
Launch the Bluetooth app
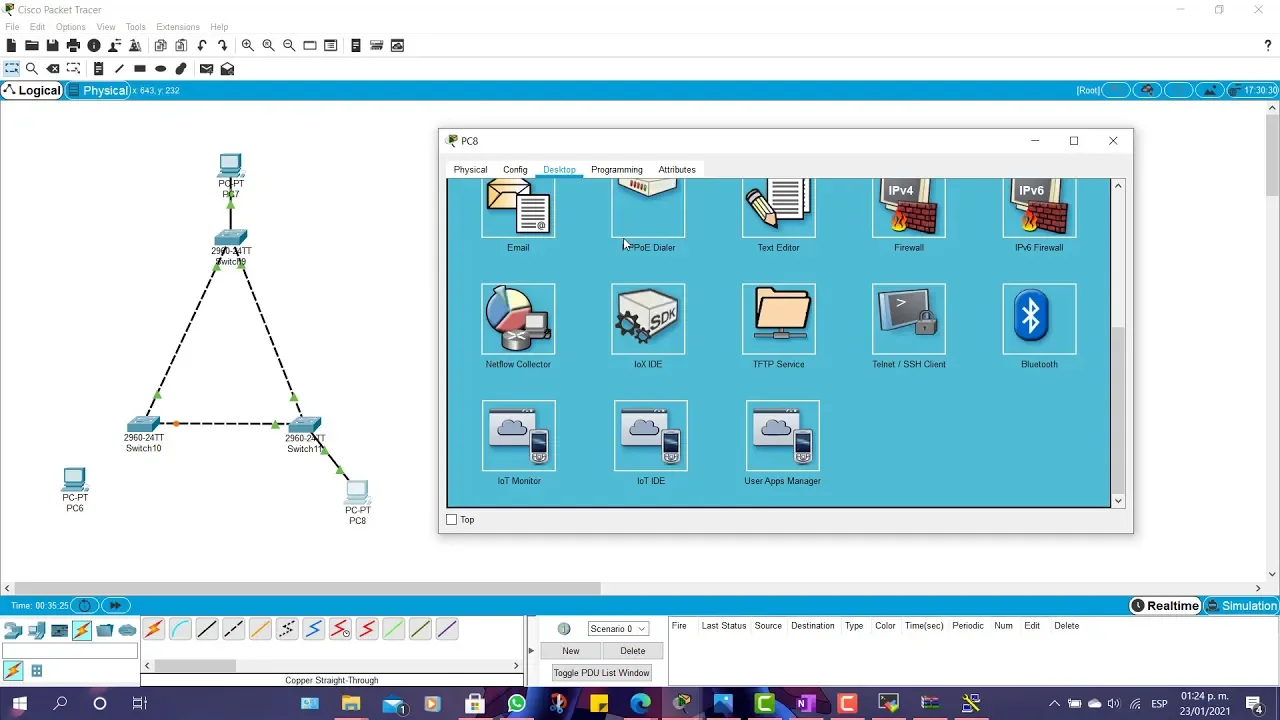1039,319
